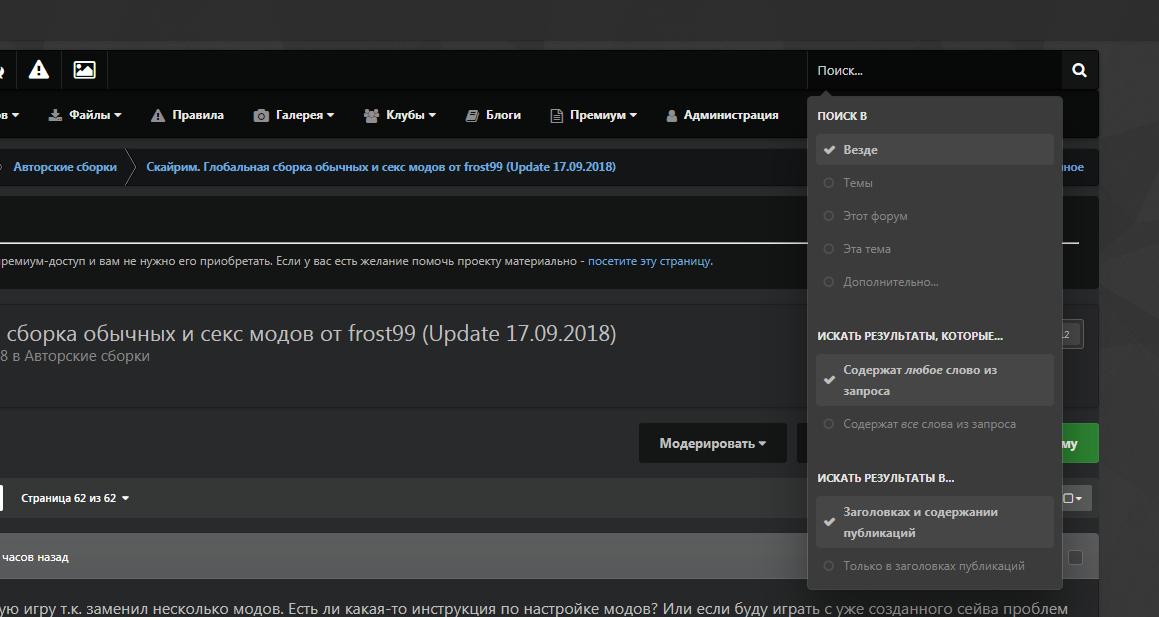
Task: Follow the 'посетите эту страницу' link
Action: pyautogui.click(x=649, y=261)
